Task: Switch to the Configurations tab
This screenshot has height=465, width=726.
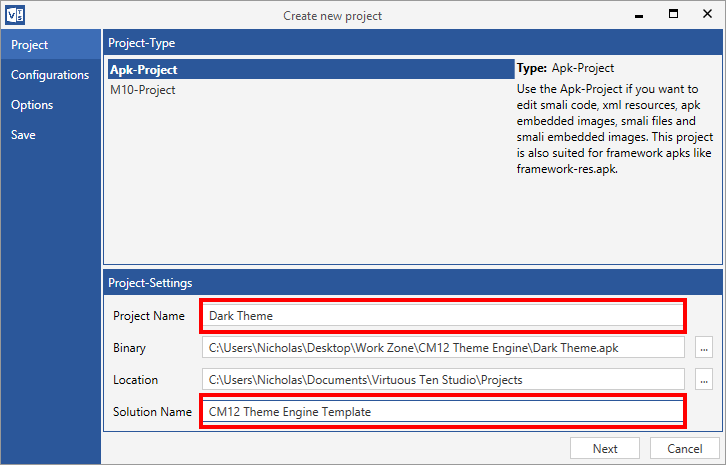Action: (x=50, y=75)
